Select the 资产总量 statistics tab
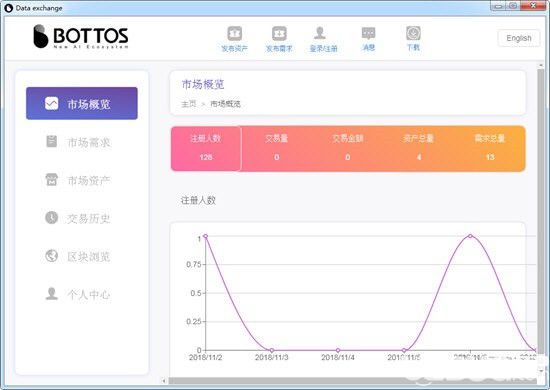 [x=418, y=148]
